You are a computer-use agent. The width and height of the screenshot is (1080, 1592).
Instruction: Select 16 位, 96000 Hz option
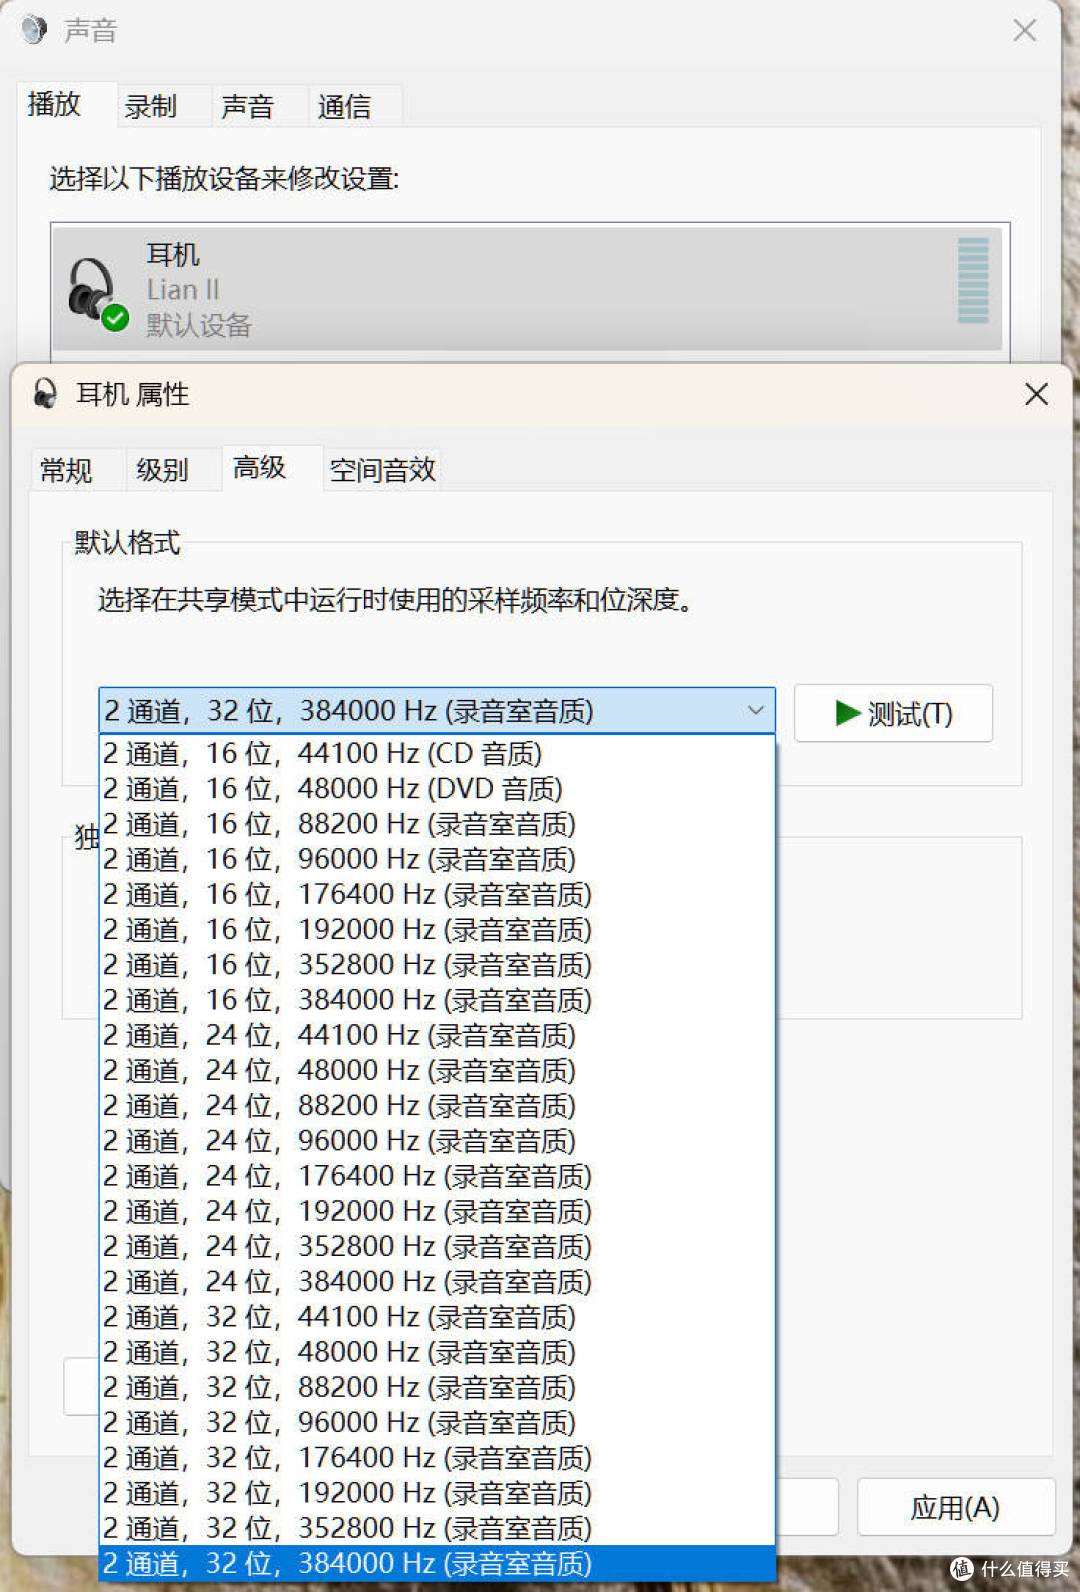tap(437, 858)
